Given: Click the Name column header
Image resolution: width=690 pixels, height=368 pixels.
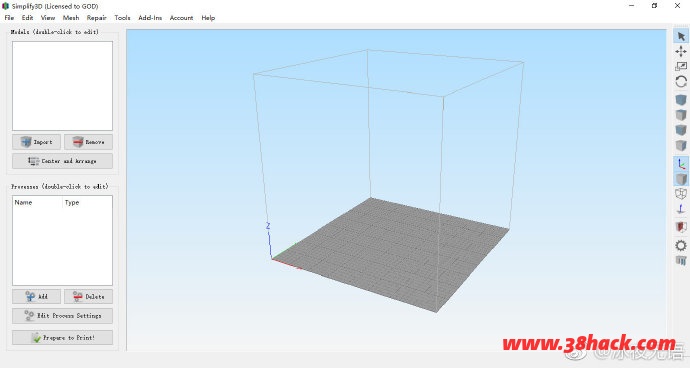Looking at the screenshot, I should pos(24,202).
